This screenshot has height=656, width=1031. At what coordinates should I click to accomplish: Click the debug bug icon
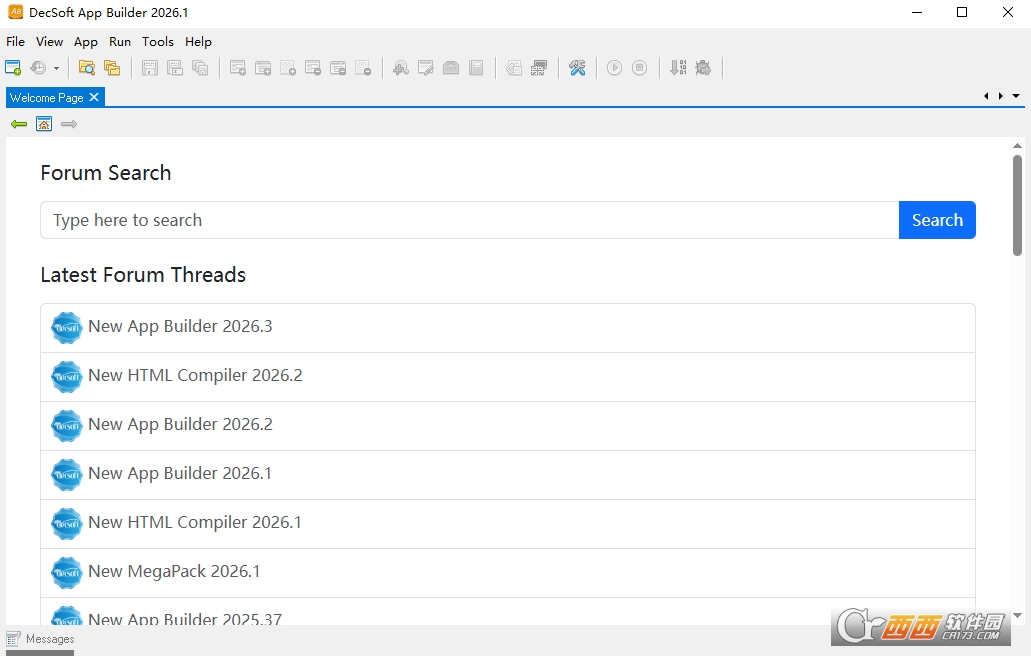(703, 68)
